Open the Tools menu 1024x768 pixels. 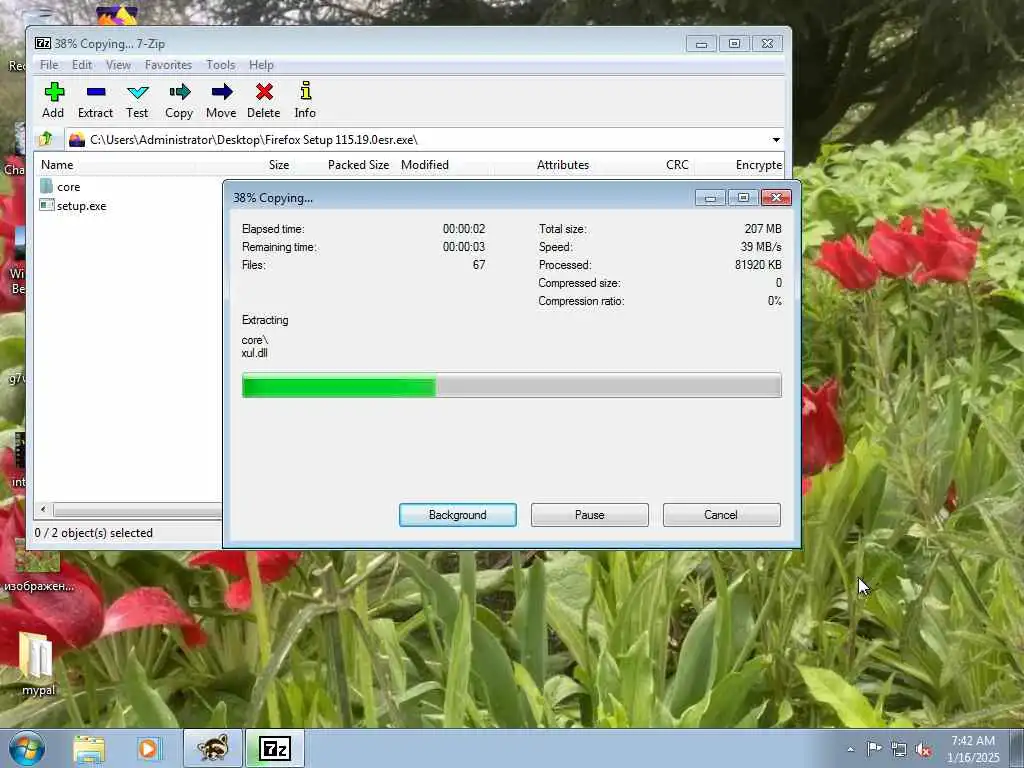pos(221,65)
